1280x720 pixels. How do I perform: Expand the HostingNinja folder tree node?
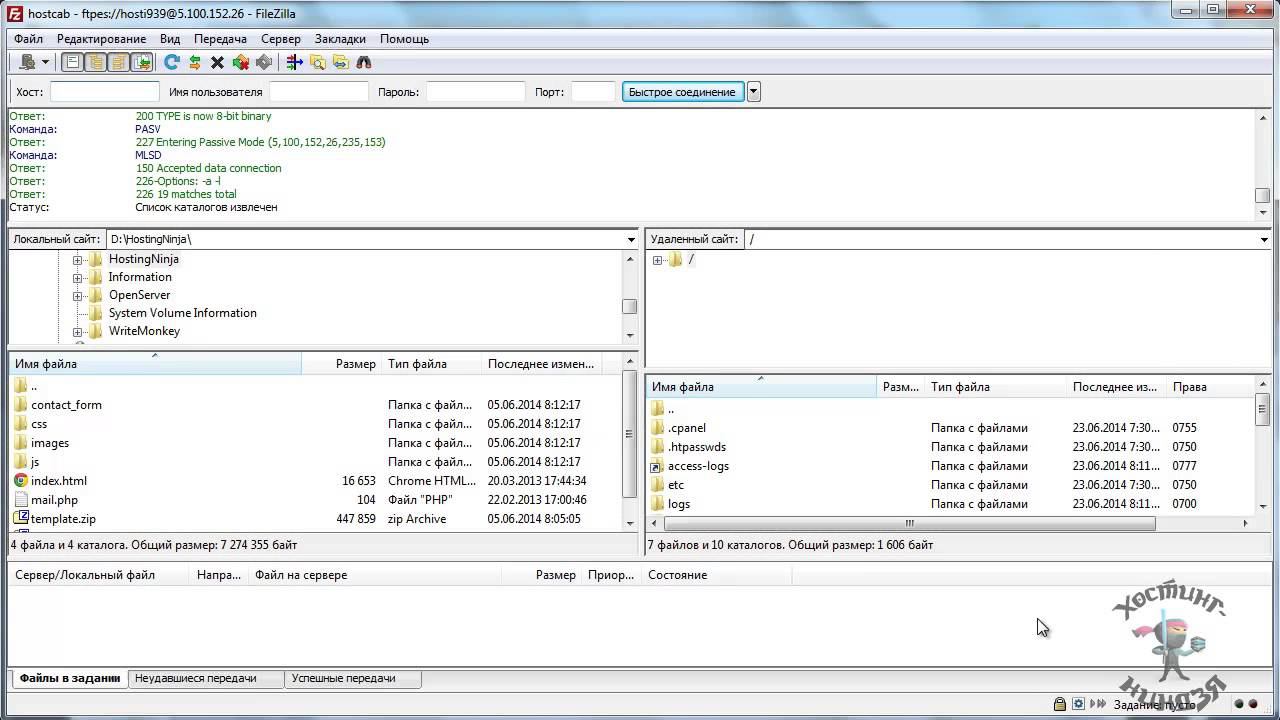point(77,260)
